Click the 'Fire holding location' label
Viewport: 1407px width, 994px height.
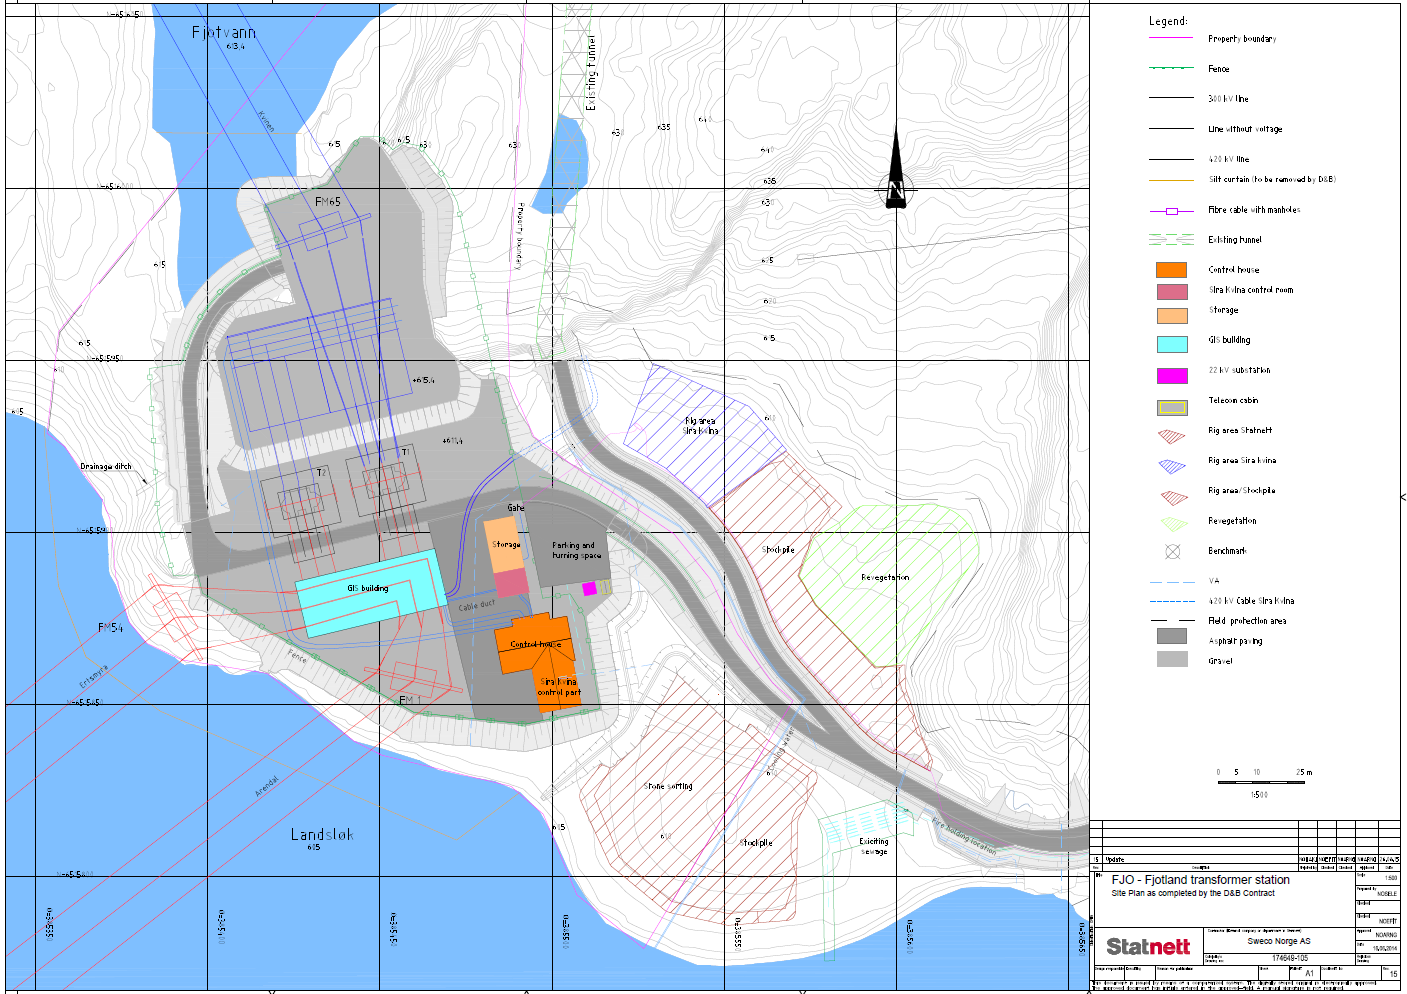tap(964, 836)
